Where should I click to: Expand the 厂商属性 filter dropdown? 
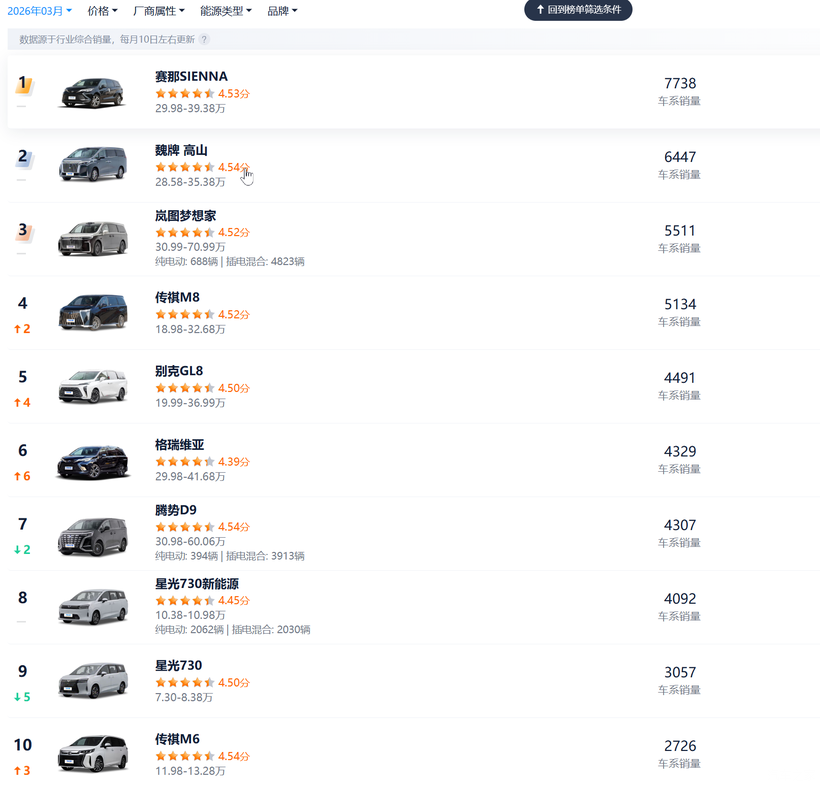(158, 11)
